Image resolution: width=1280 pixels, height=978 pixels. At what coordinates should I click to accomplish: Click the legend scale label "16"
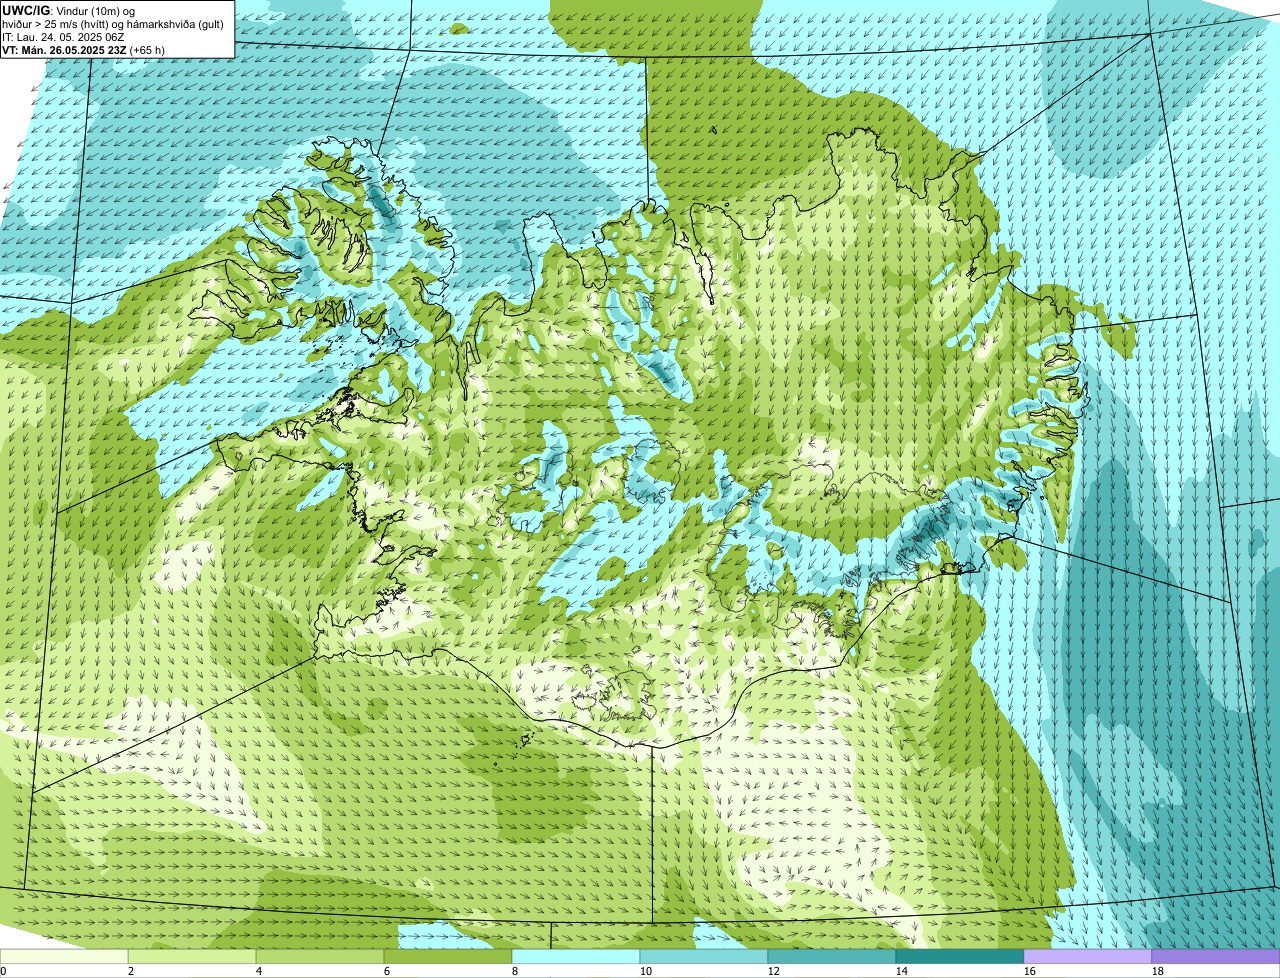click(1030, 971)
